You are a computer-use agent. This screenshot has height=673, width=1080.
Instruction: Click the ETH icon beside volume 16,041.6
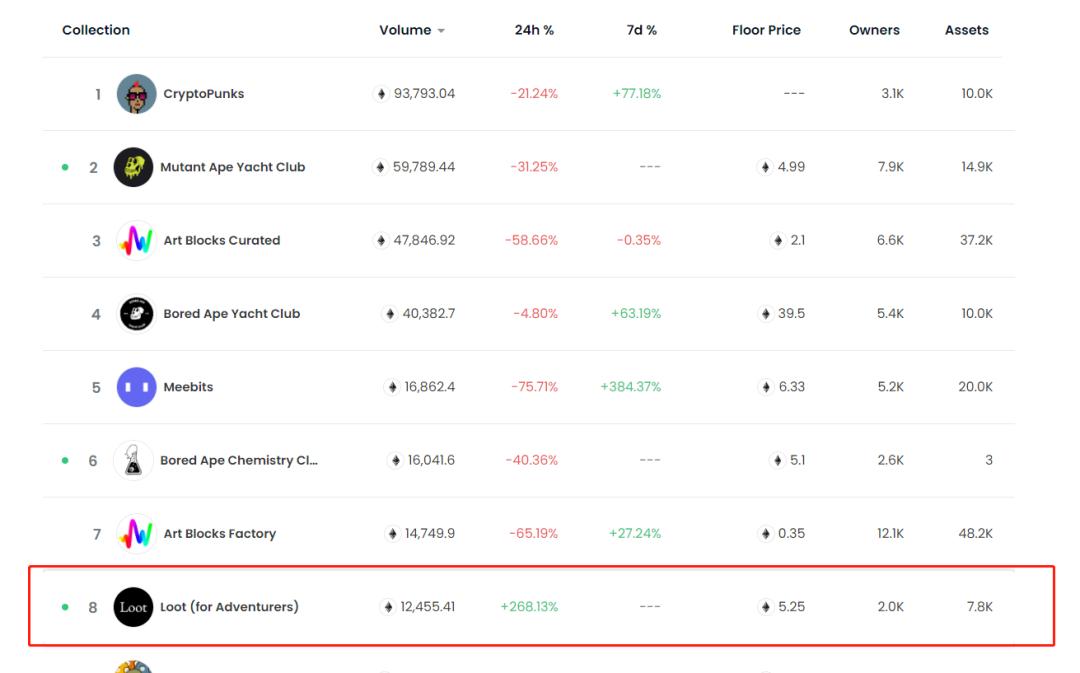pos(395,460)
